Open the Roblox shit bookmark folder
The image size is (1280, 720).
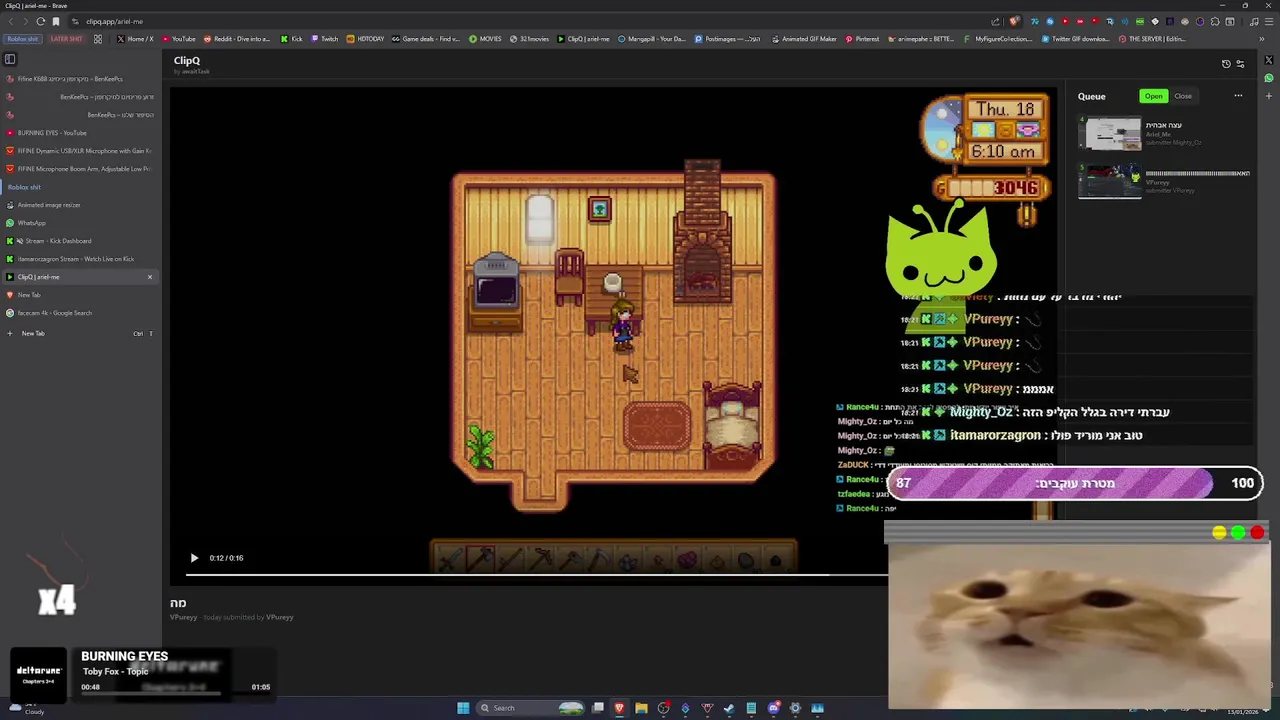22,39
